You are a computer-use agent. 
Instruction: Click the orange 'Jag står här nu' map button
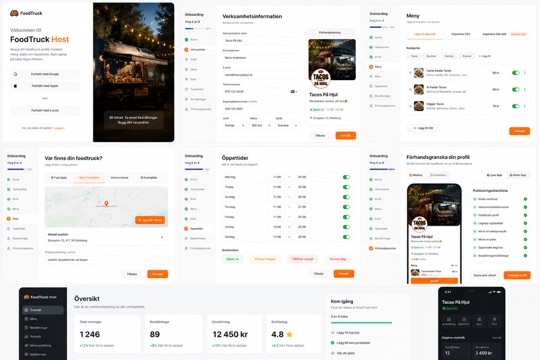[150, 220]
